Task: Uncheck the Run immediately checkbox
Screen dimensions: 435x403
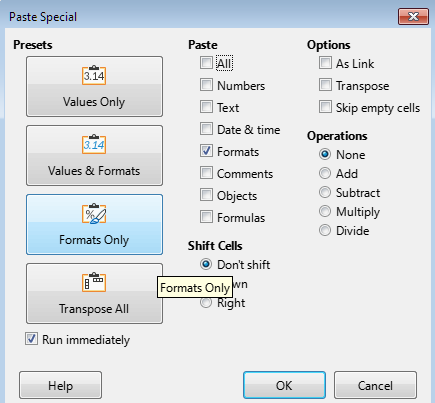Action: point(31,339)
